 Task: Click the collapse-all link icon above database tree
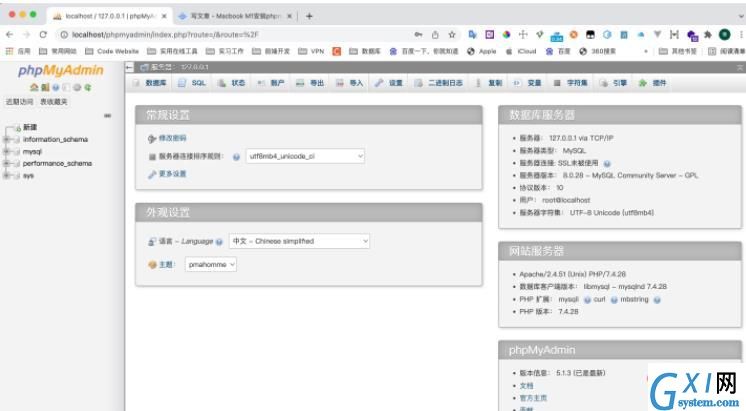[x=108, y=116]
